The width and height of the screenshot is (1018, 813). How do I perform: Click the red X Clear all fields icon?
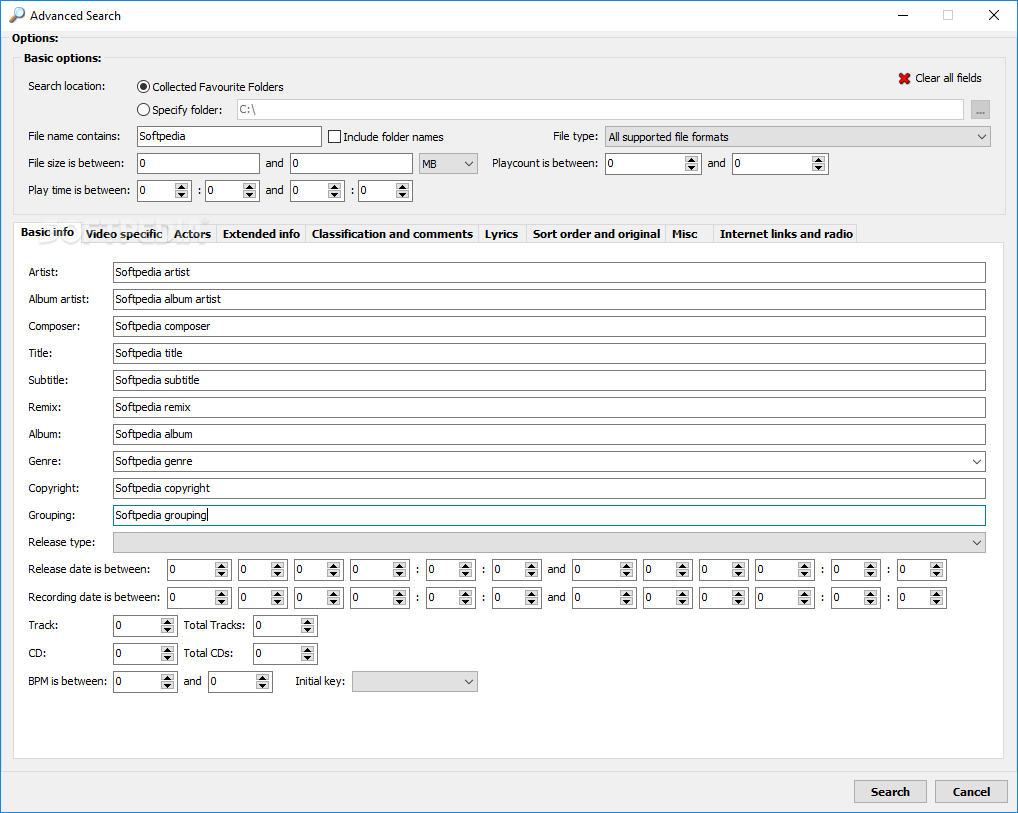pos(904,78)
